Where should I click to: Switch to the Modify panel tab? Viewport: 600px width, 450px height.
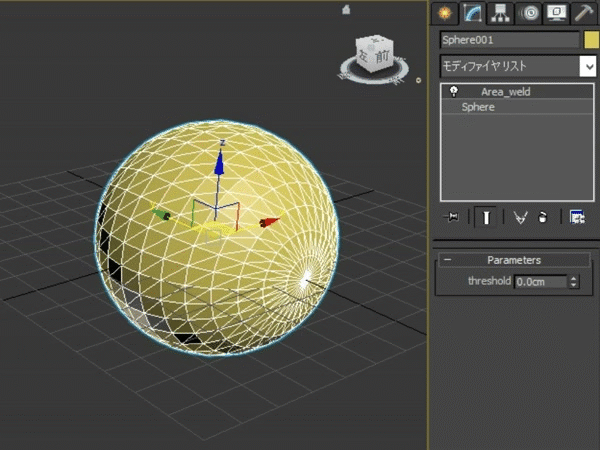pos(473,13)
